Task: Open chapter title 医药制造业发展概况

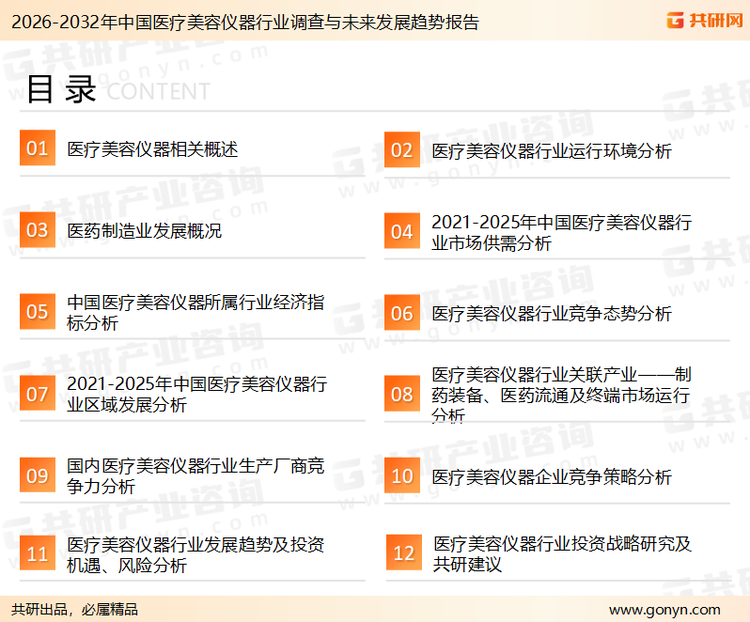Action: [144, 231]
